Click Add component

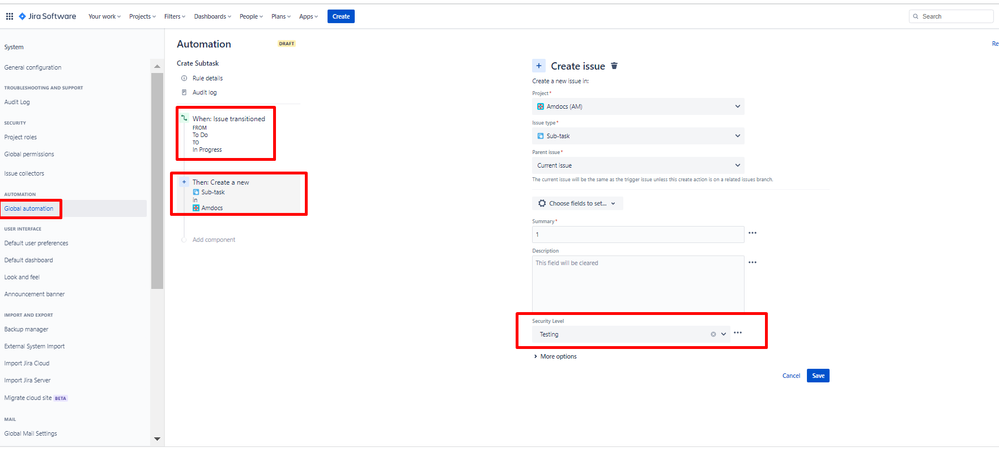[x=213, y=240]
